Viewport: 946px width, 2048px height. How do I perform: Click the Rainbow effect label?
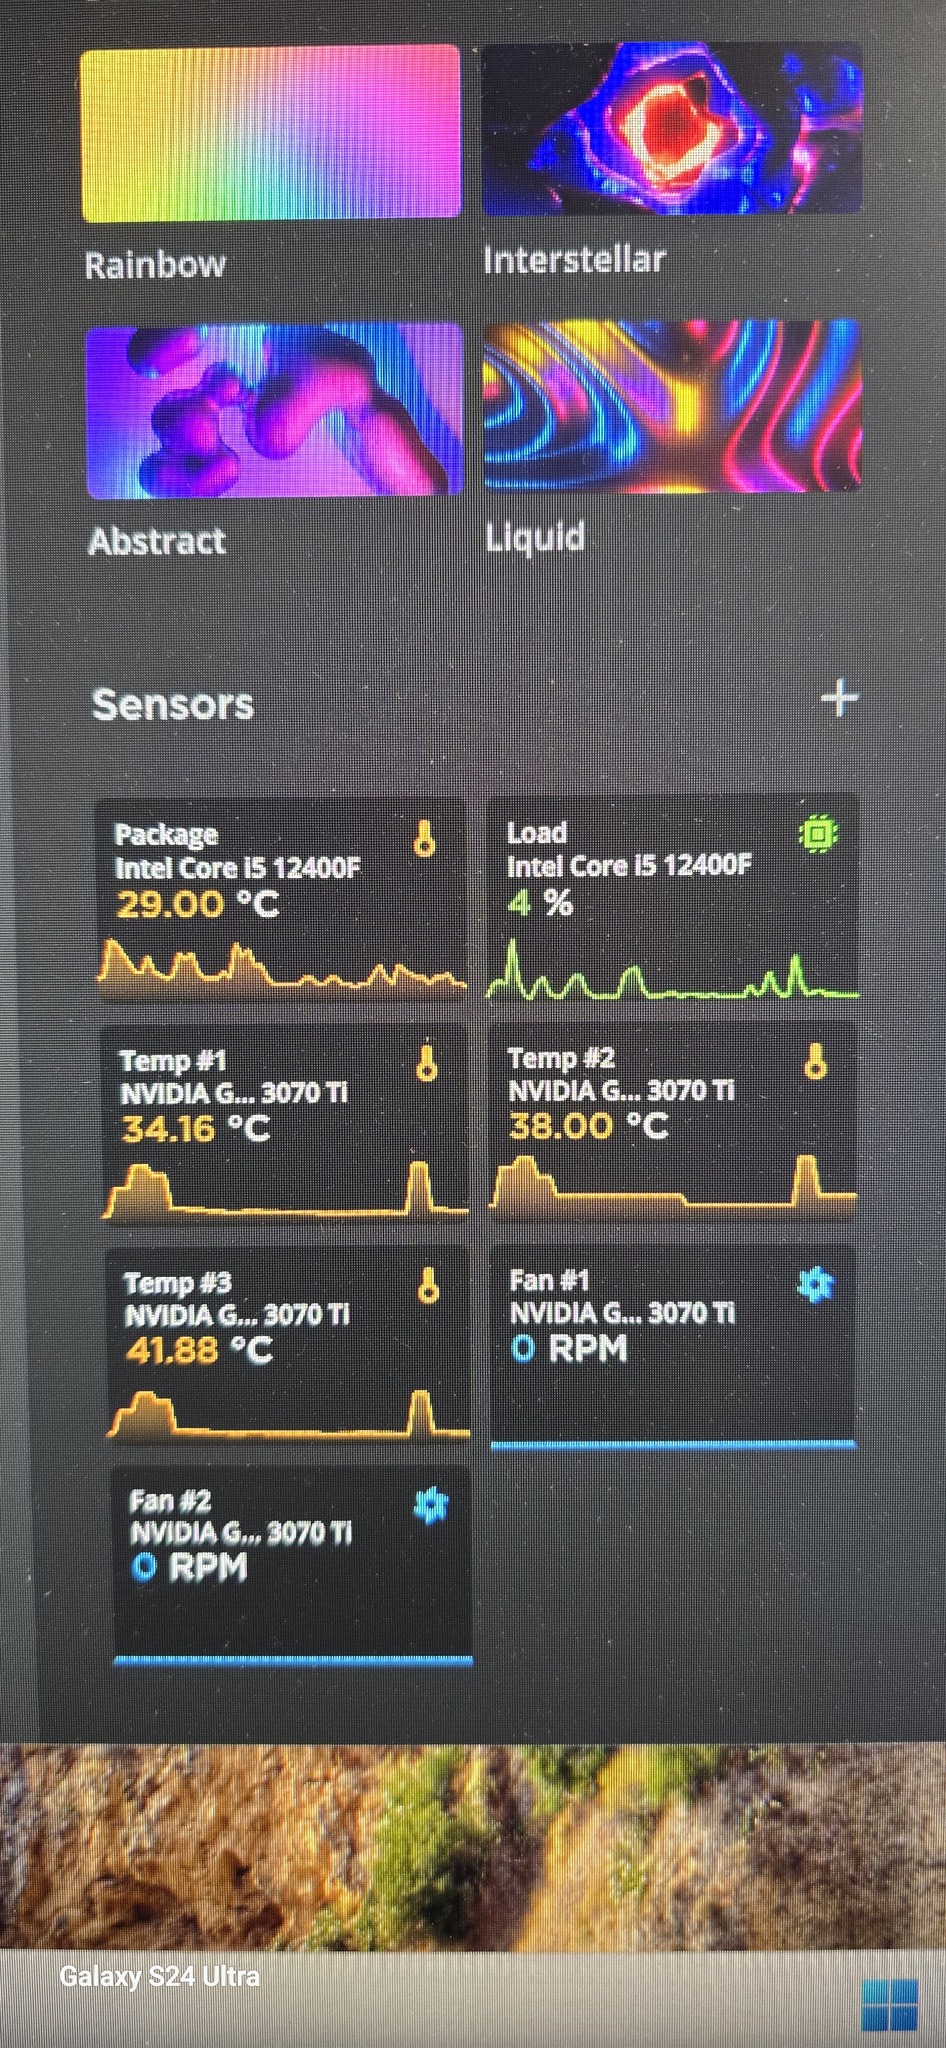click(x=155, y=265)
